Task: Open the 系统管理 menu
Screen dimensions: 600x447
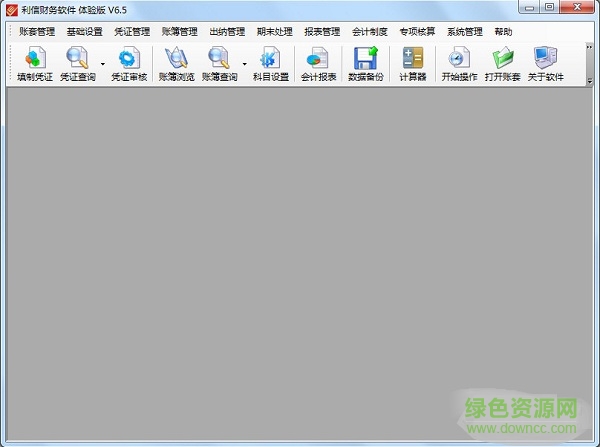Action: [x=465, y=32]
